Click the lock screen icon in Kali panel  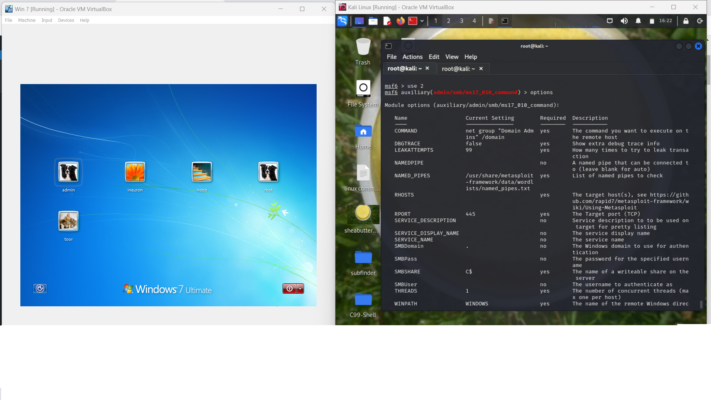686,21
